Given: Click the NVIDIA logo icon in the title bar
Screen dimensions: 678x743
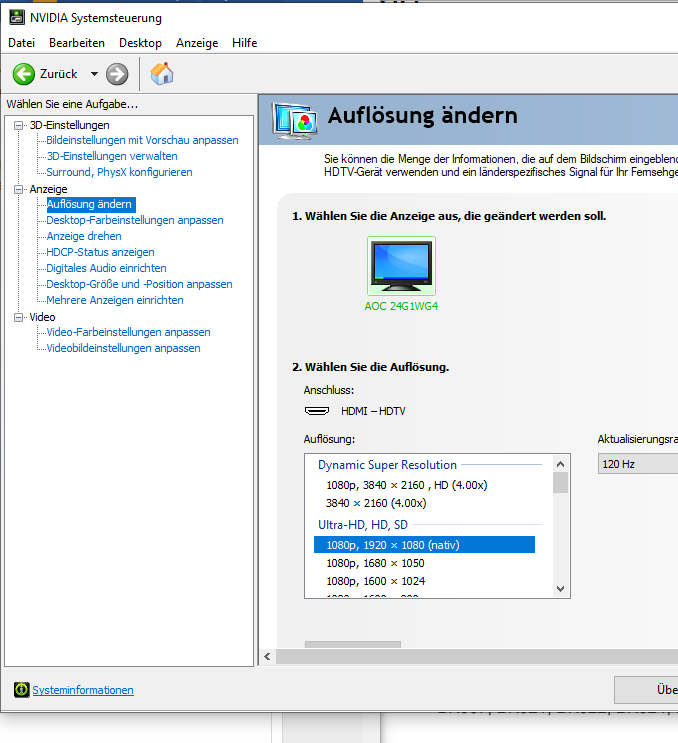Looking at the screenshot, I should (x=17, y=18).
